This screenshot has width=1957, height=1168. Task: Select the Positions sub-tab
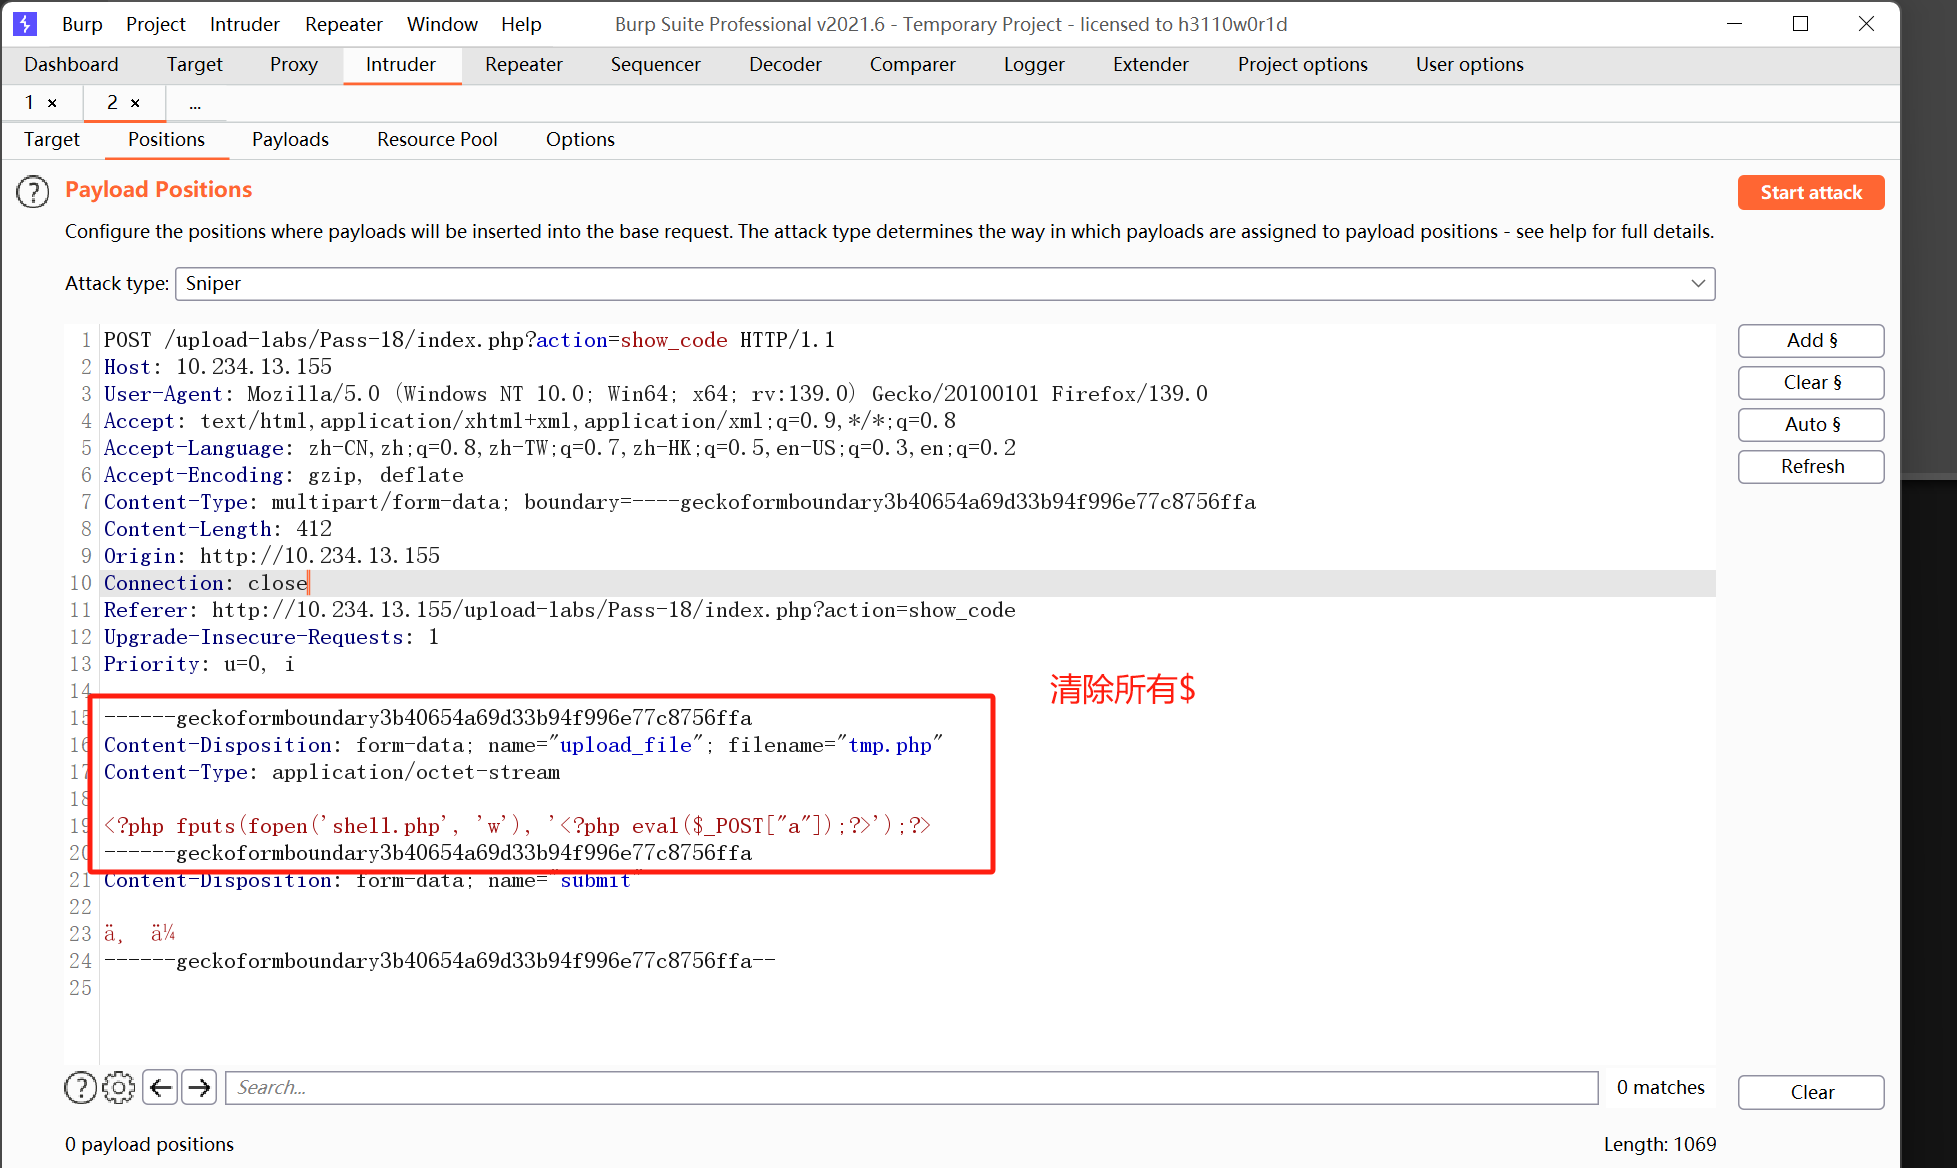pos(167,139)
